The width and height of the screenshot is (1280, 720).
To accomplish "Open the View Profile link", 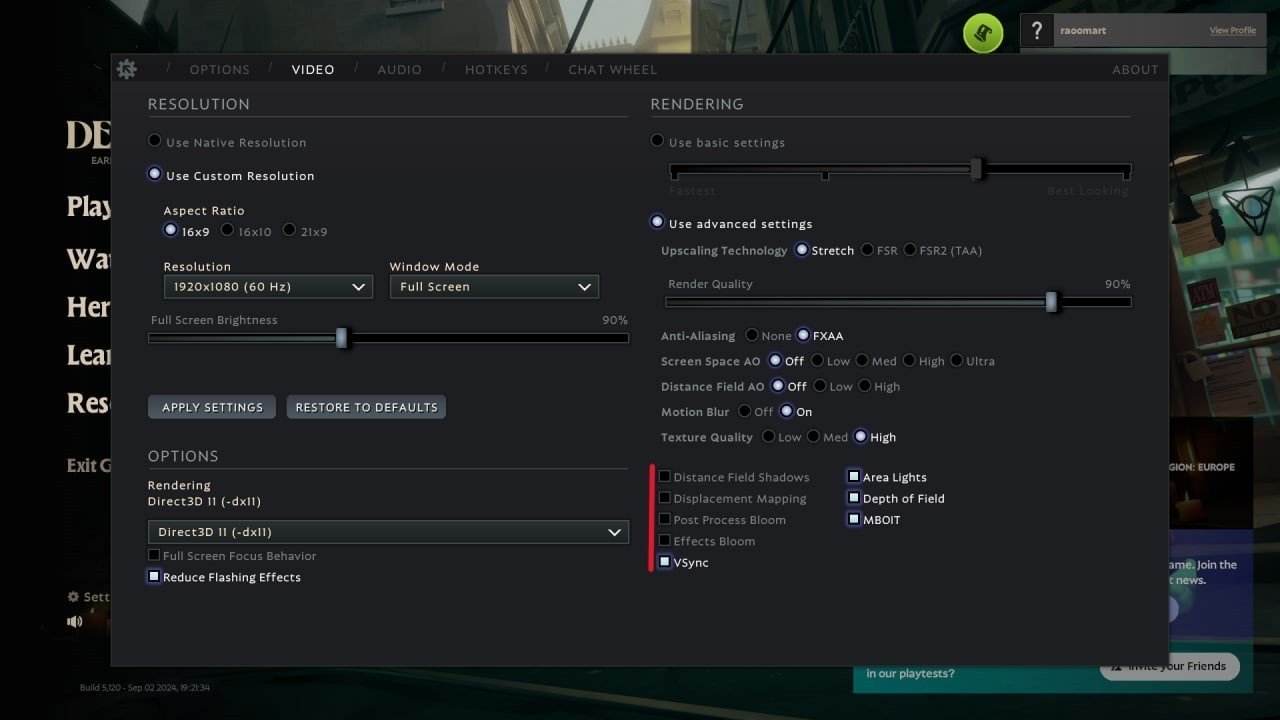I will [x=1232, y=31].
